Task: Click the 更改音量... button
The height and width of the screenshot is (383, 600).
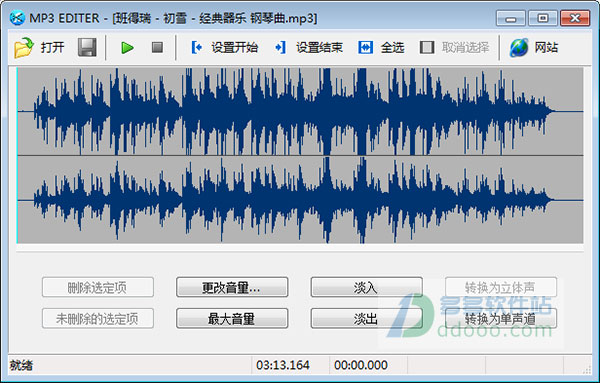Action: coord(232,287)
